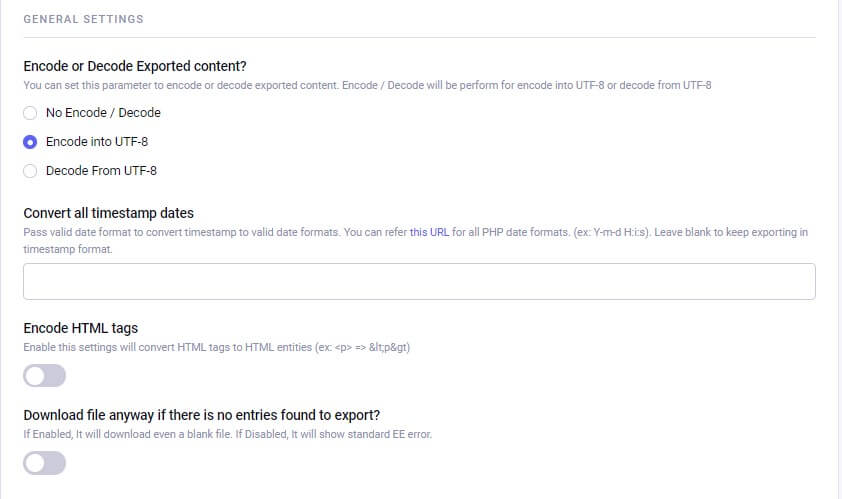Viewport: 842px width, 499px height.
Task: Click the 'Encode into UTF-8' label text
Action: tap(97, 142)
